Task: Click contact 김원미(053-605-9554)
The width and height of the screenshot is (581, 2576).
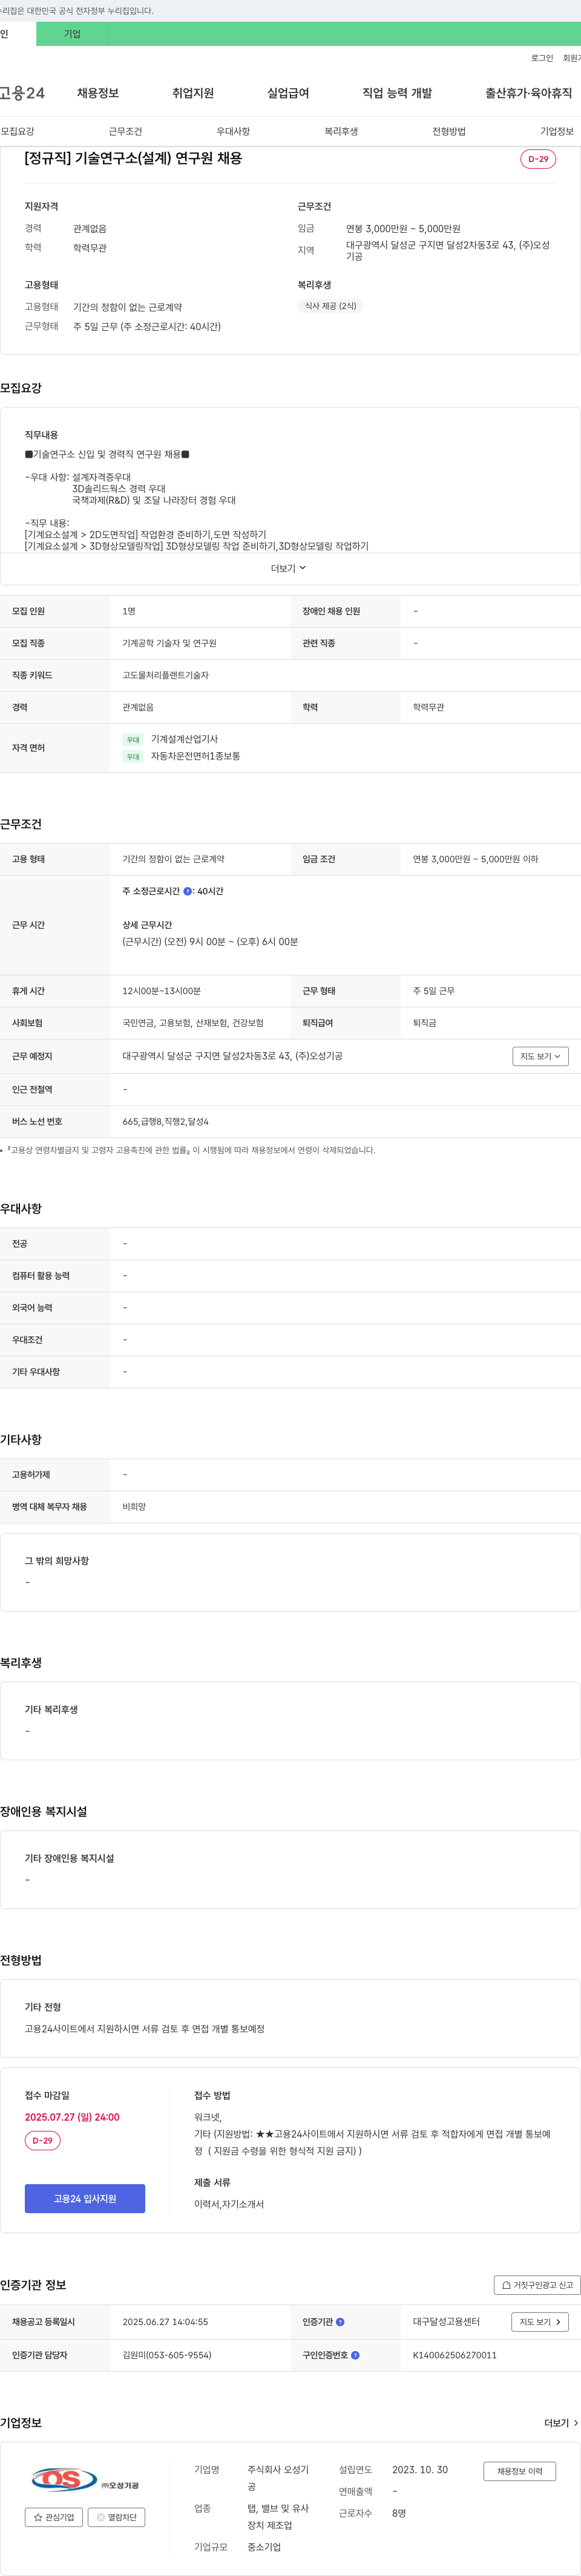Action: (167, 2355)
